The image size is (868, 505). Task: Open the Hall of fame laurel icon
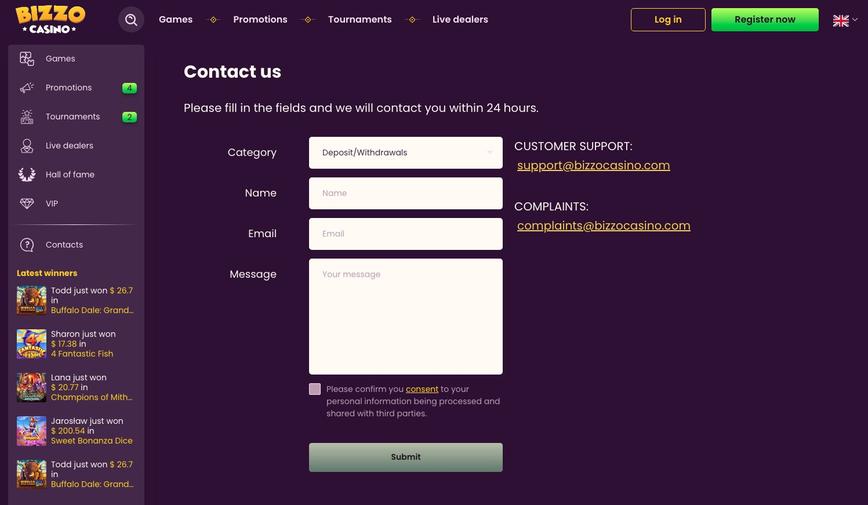pyautogui.click(x=27, y=174)
